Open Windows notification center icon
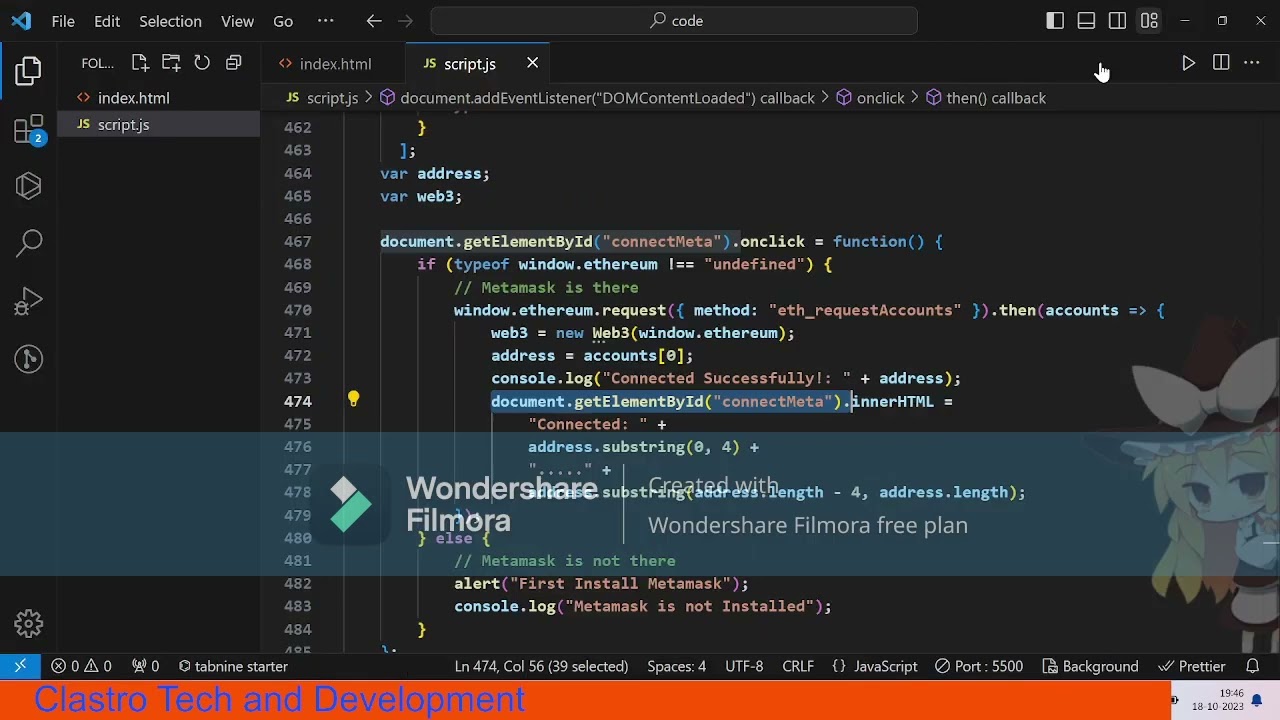 (1257, 700)
